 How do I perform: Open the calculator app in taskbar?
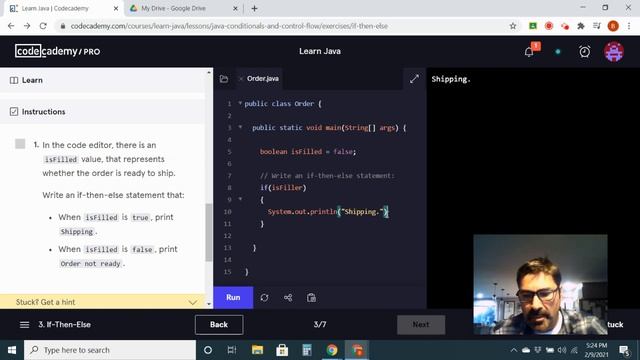(x=307, y=350)
